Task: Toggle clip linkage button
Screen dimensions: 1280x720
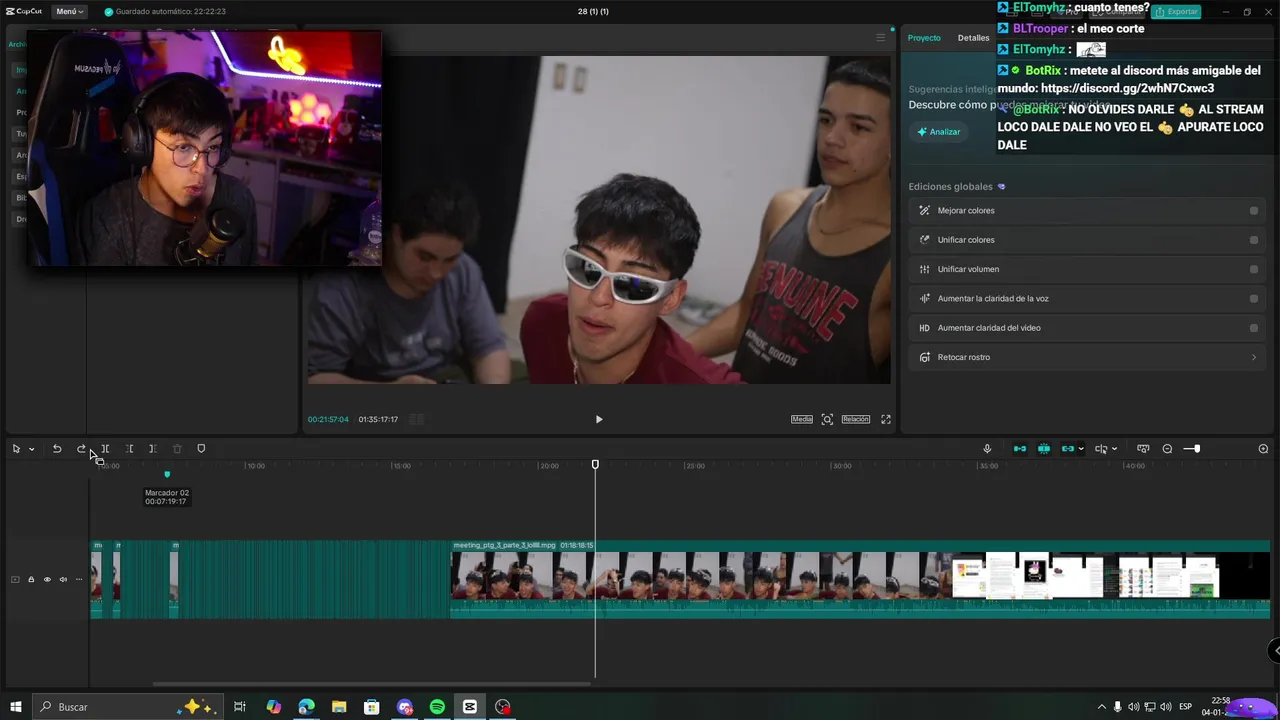Action: tap(1067, 449)
